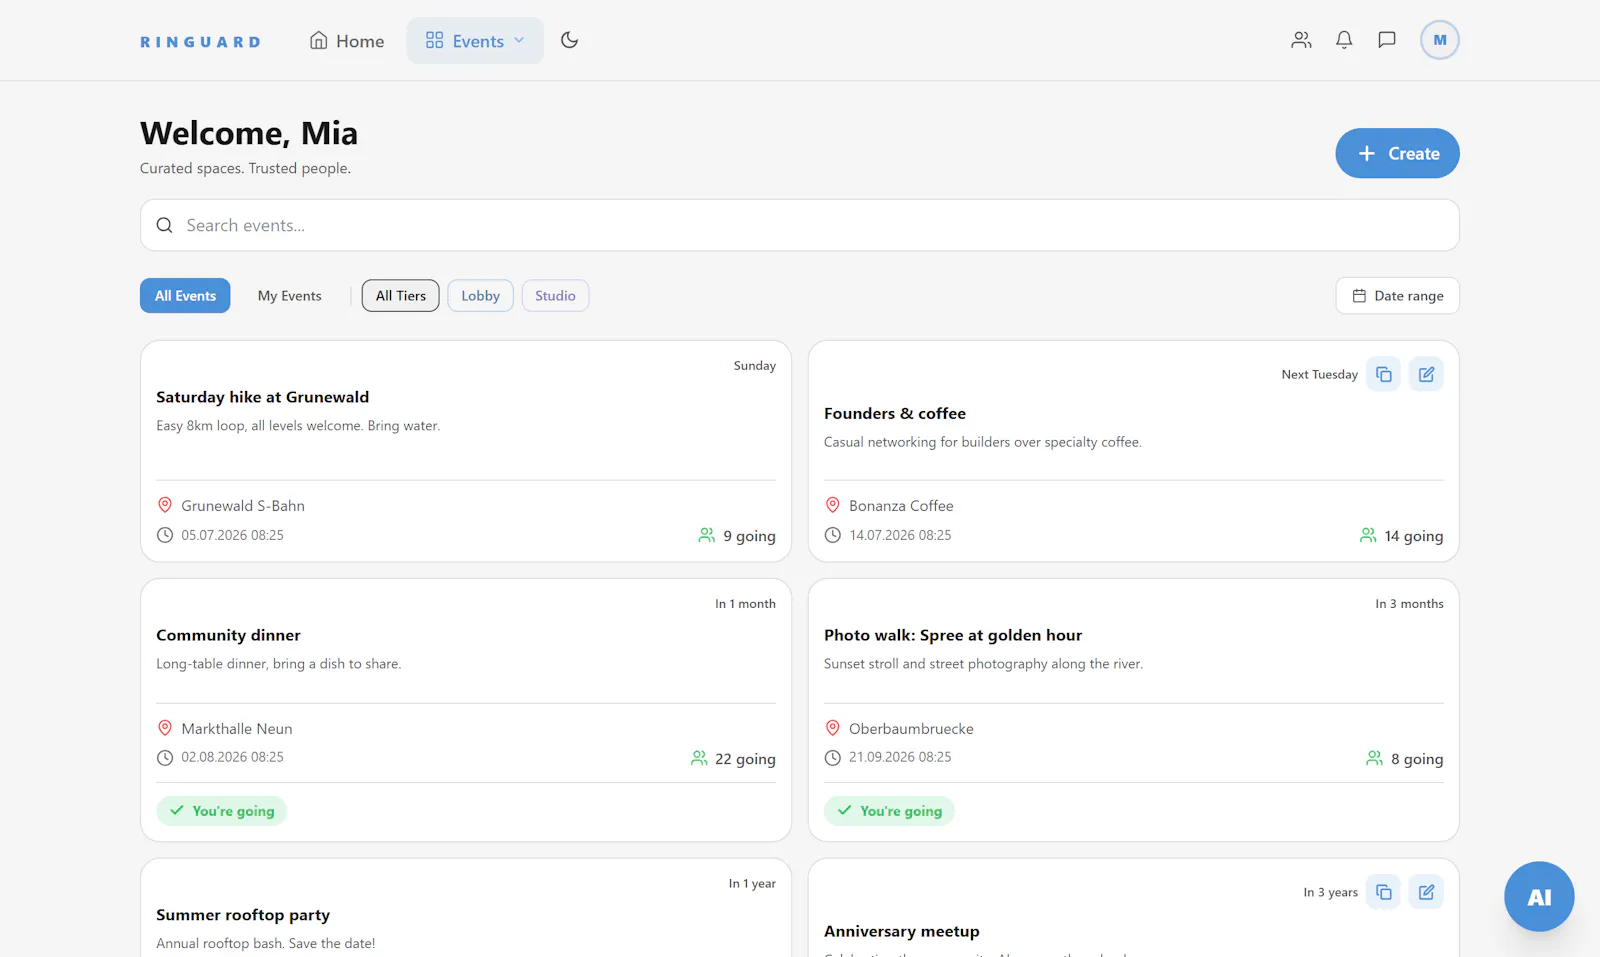Open the Events dropdown menu

click(475, 41)
